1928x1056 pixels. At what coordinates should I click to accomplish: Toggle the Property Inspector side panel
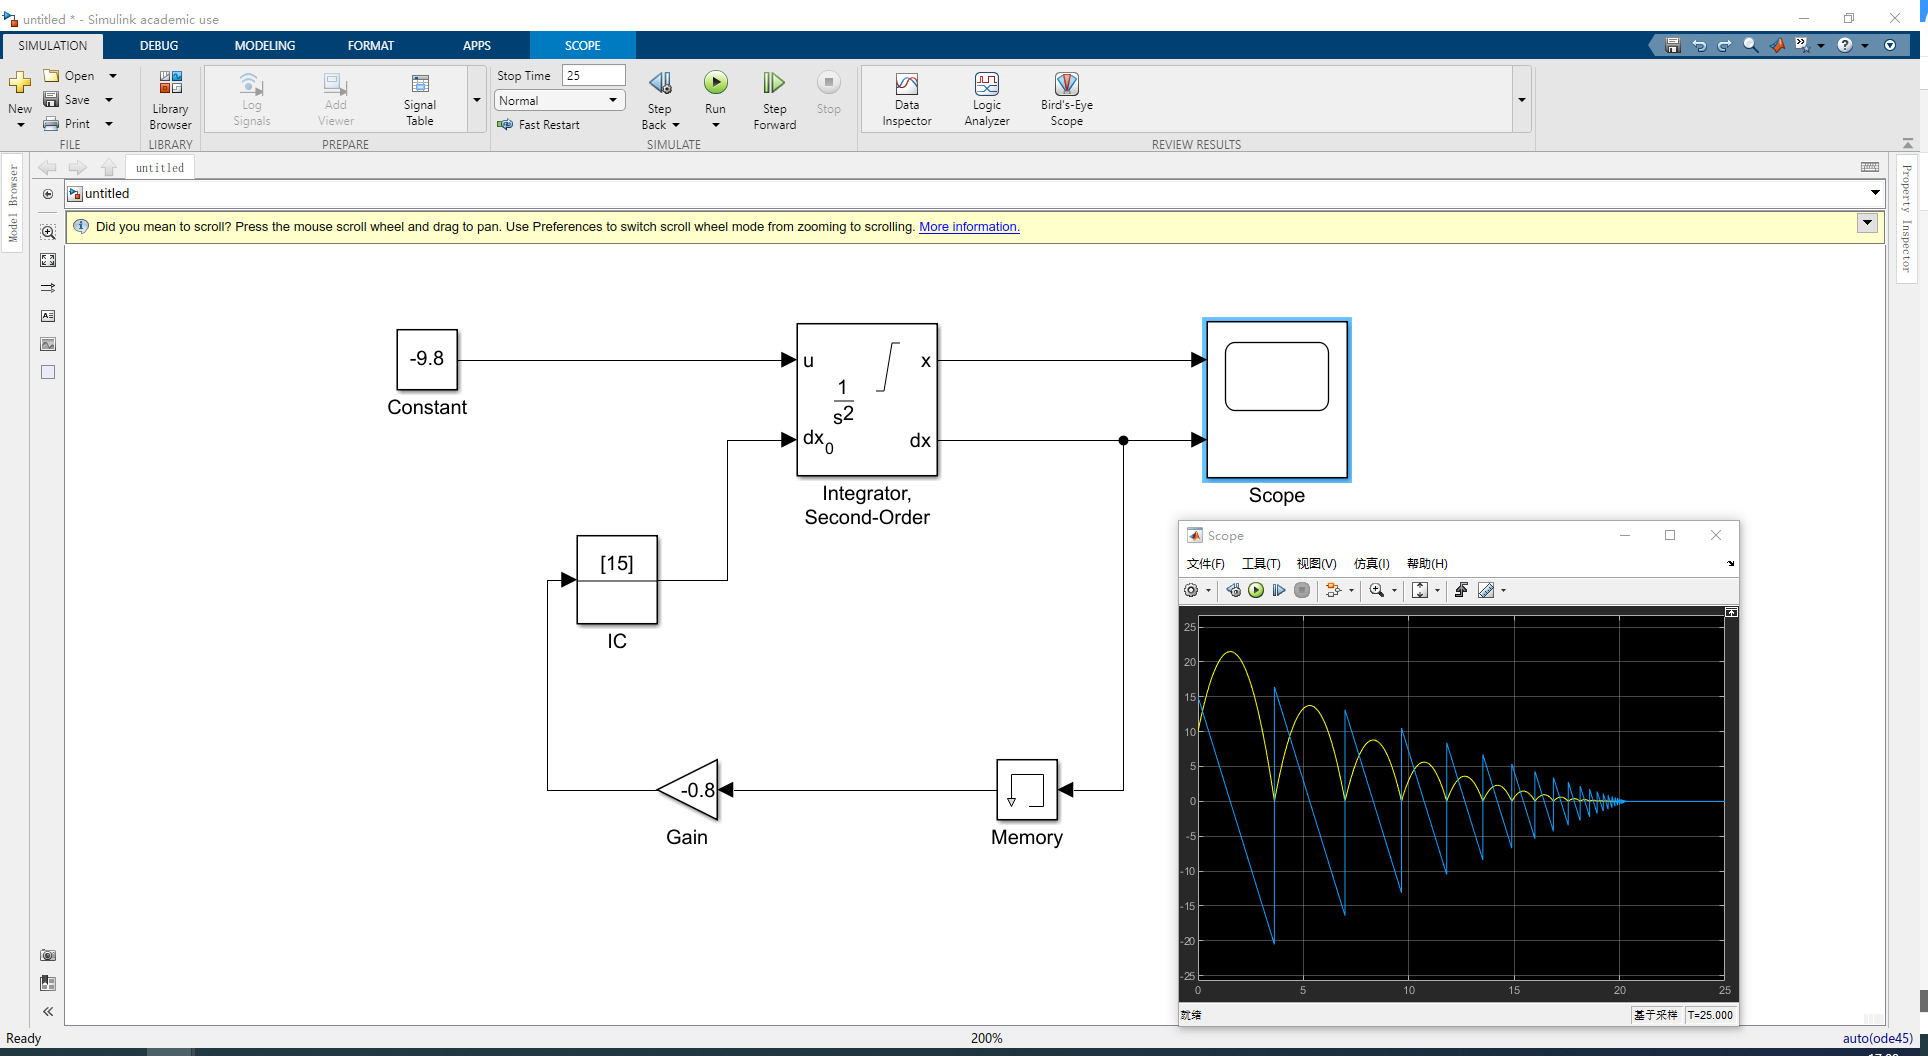pos(1906,218)
